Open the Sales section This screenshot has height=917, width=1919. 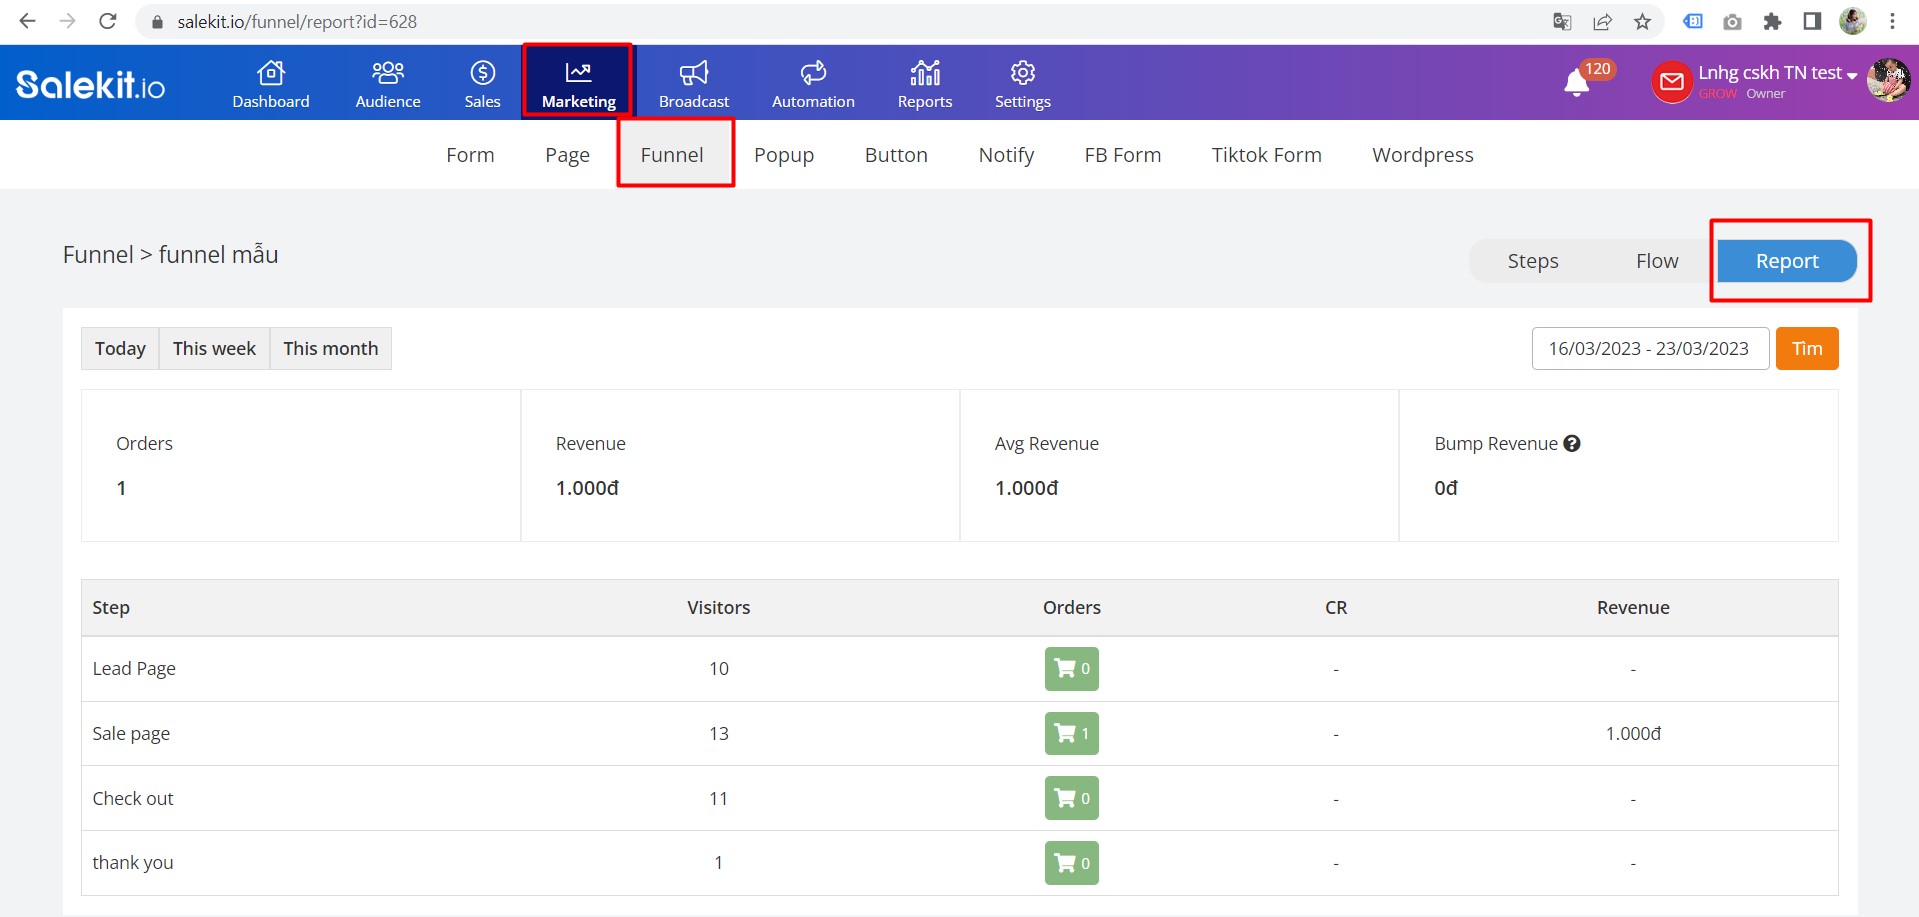482,84
